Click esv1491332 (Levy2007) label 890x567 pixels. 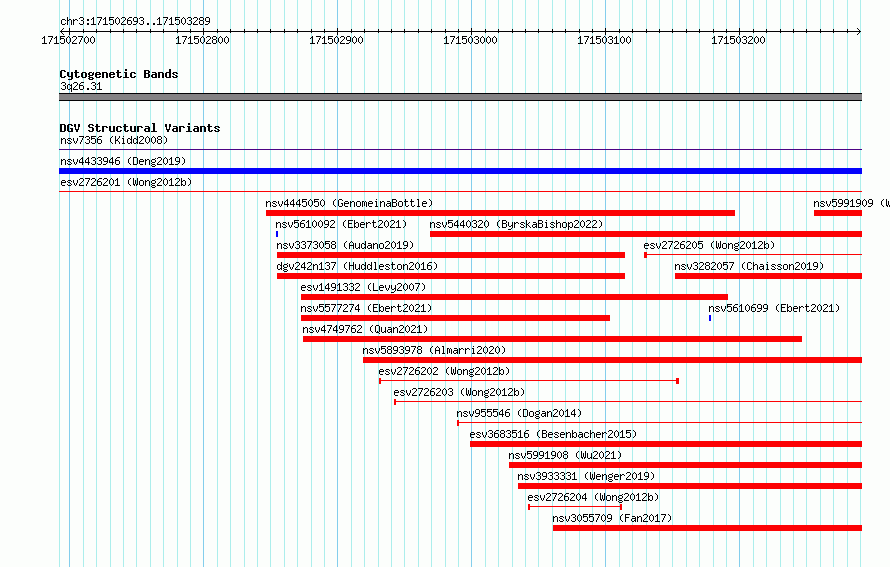(x=363, y=287)
